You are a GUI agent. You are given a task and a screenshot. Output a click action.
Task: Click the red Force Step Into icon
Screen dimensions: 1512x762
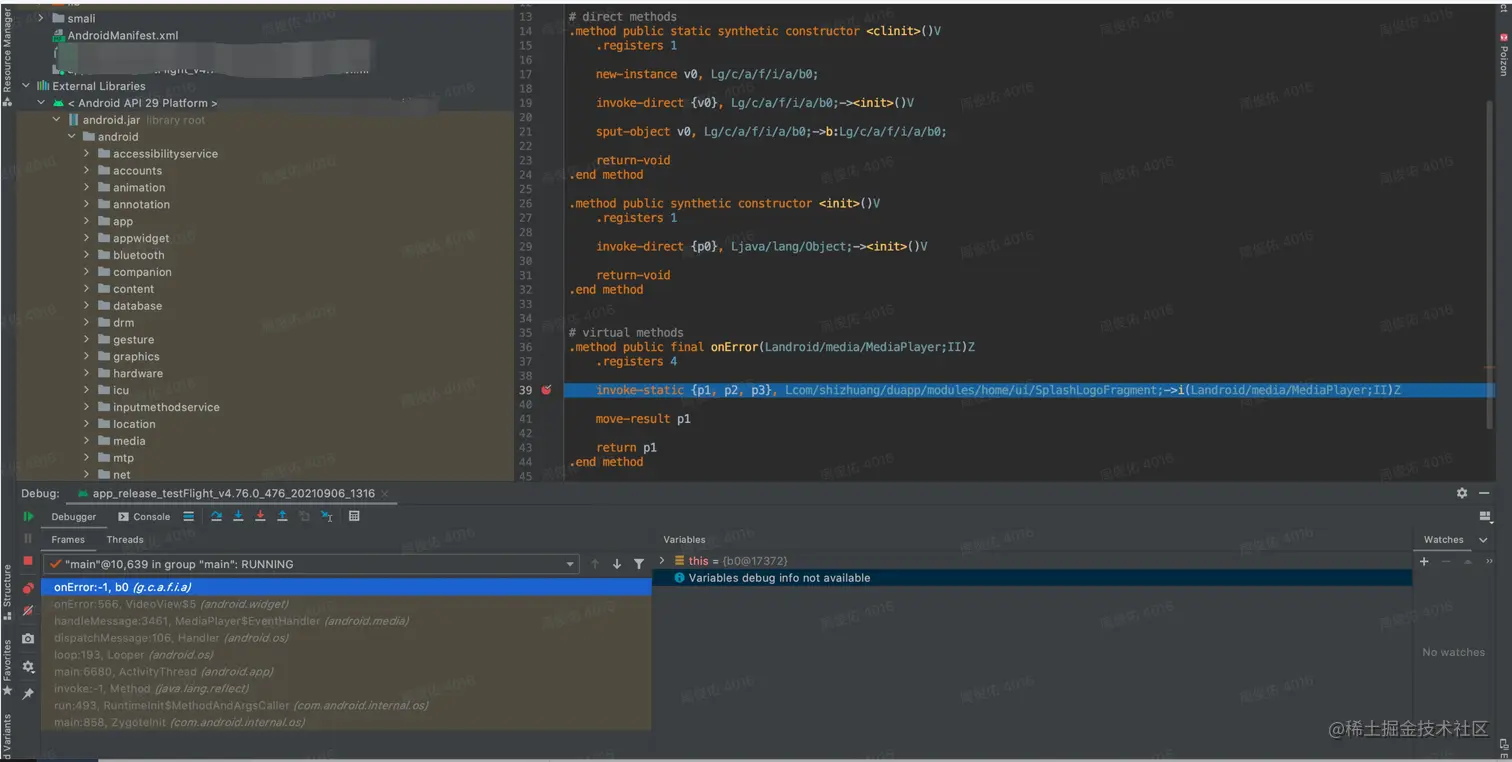pyautogui.click(x=260, y=516)
